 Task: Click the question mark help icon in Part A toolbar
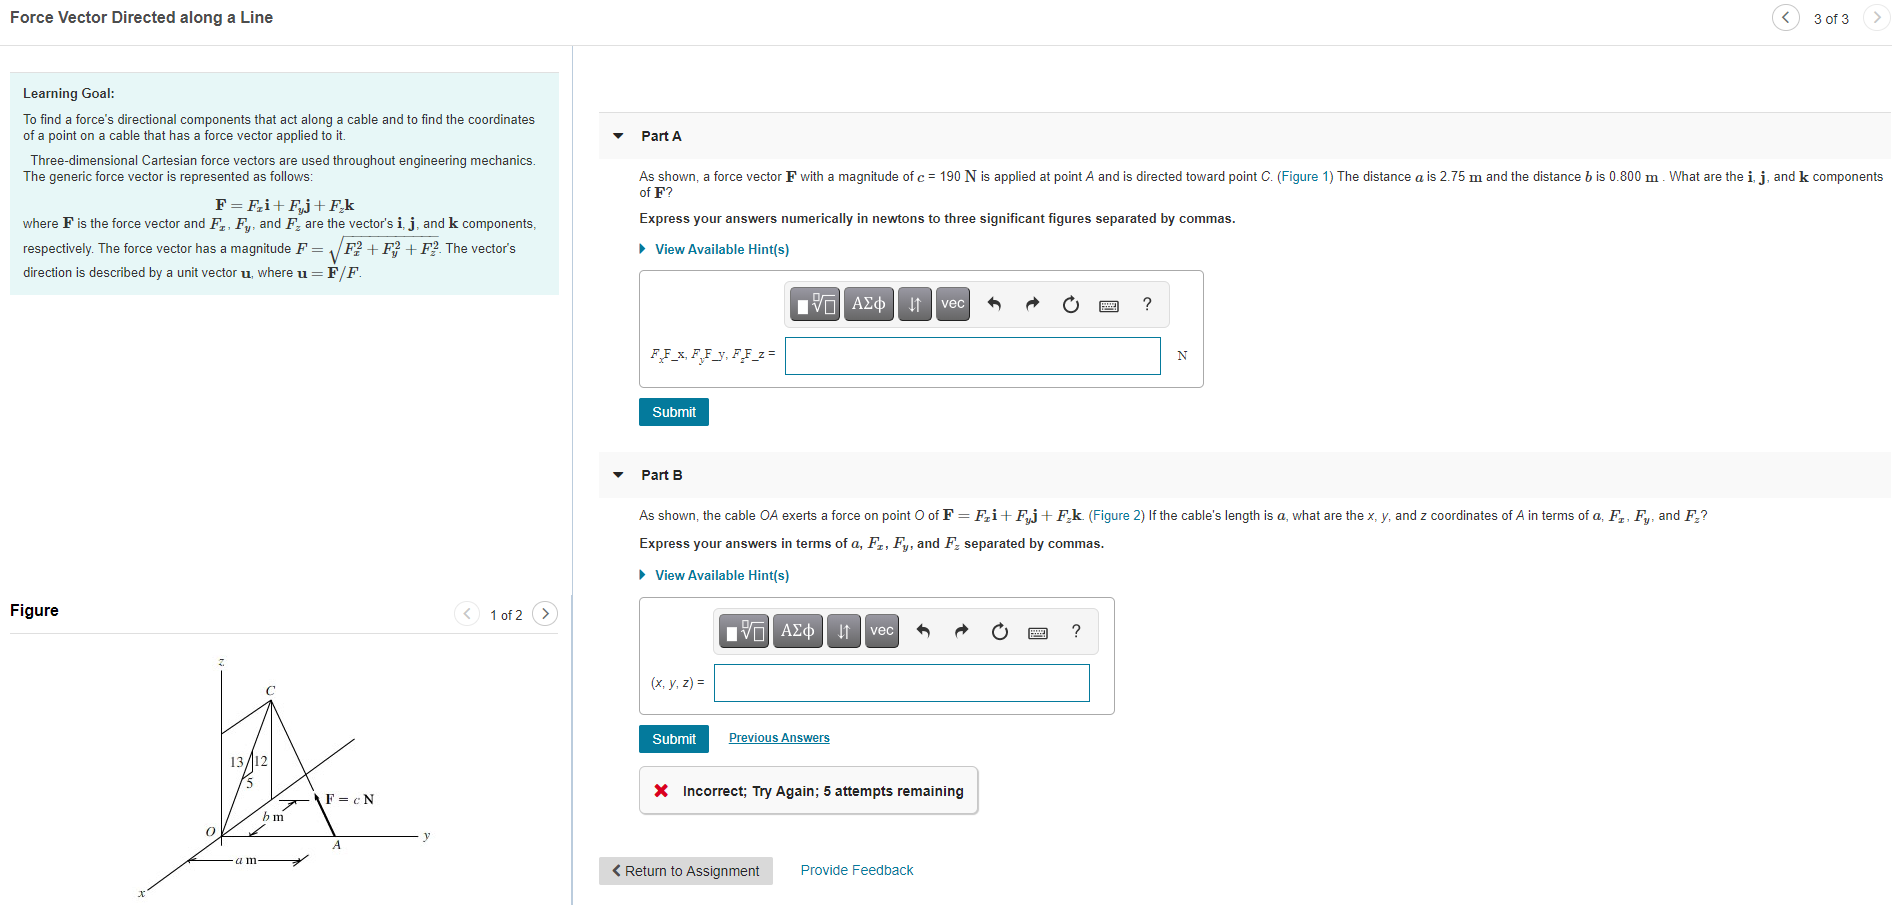(1146, 304)
